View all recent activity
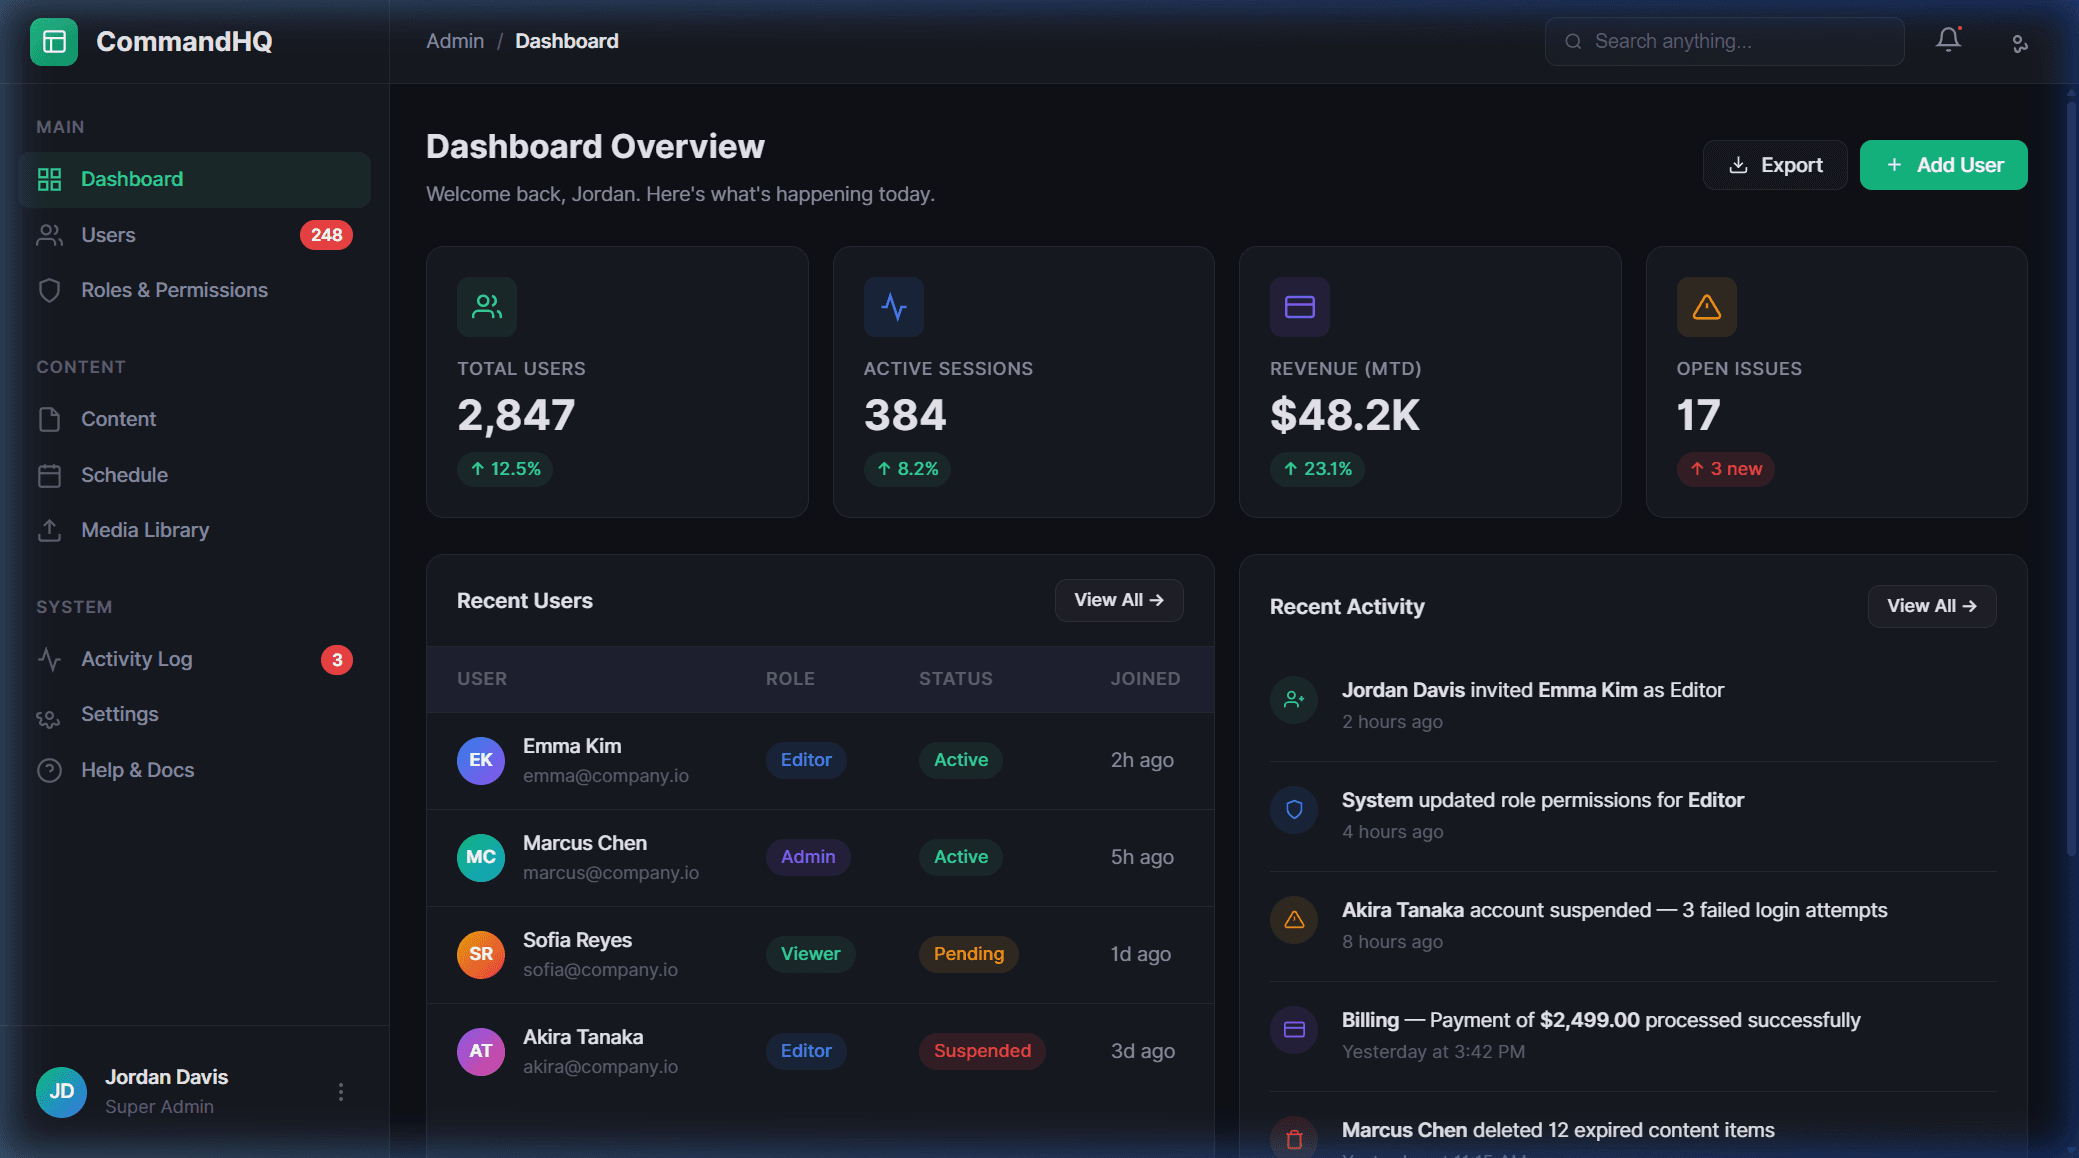2079x1158 pixels. [x=1931, y=606]
